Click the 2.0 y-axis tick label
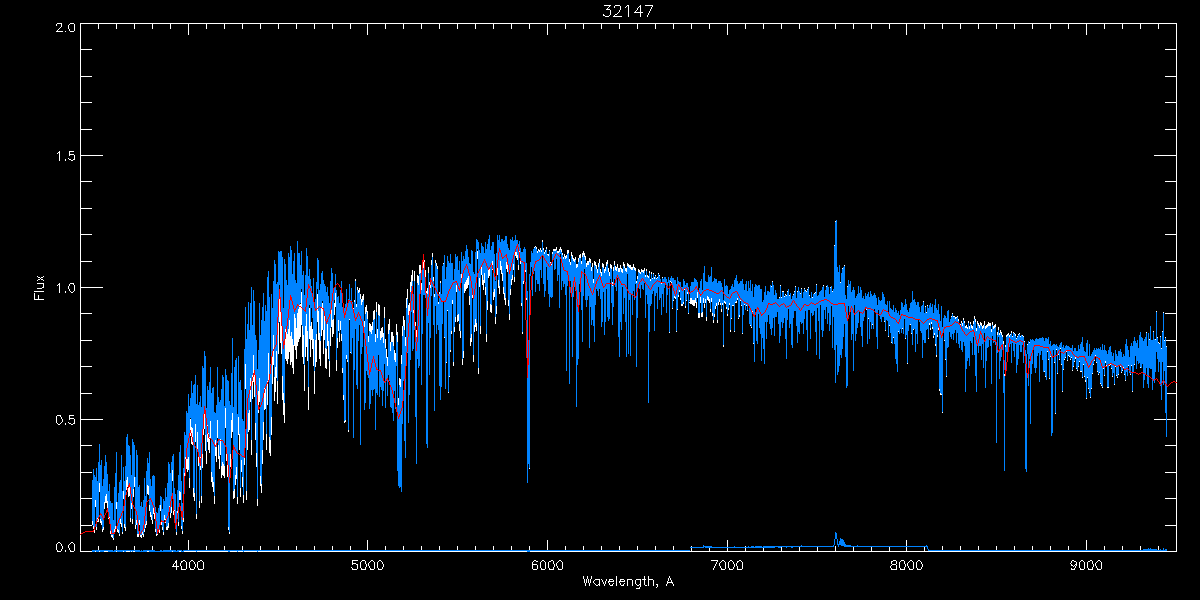Viewport: 1200px width, 600px height. pos(66,28)
